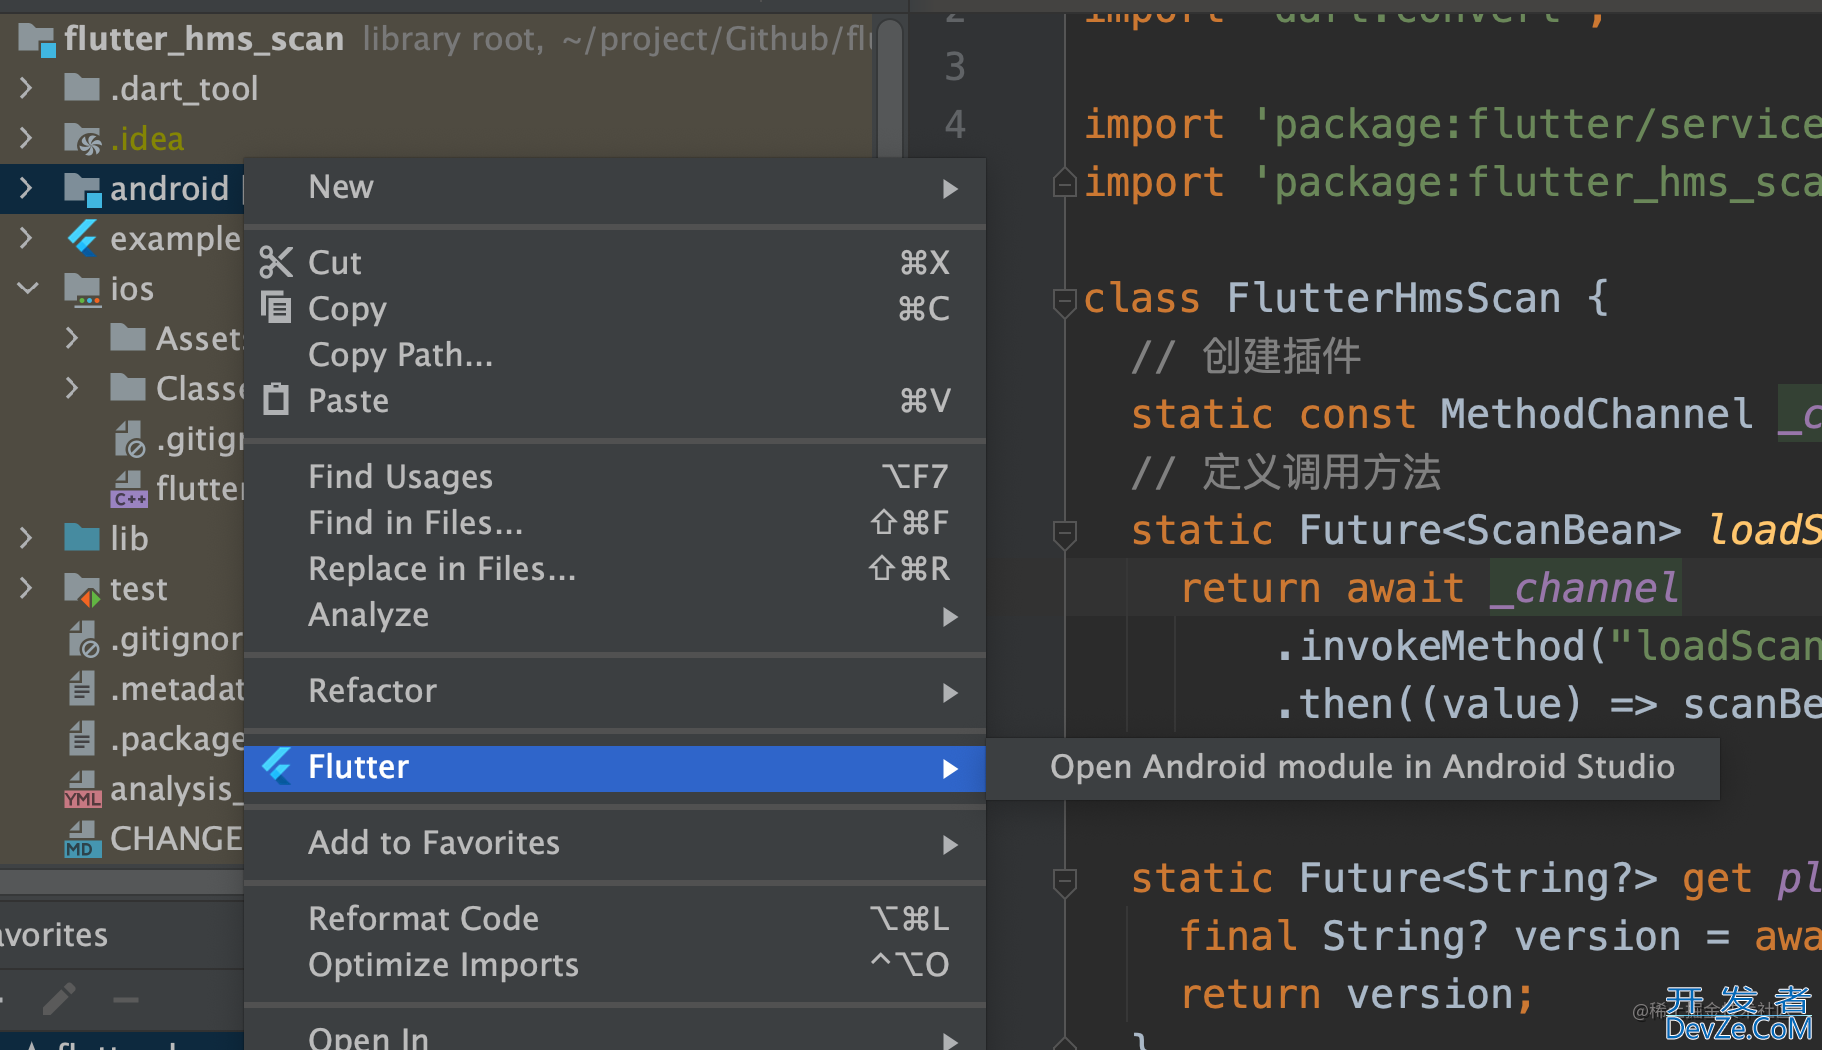Select Find in Files... entry
The width and height of the screenshot is (1822, 1050).
coord(614,522)
